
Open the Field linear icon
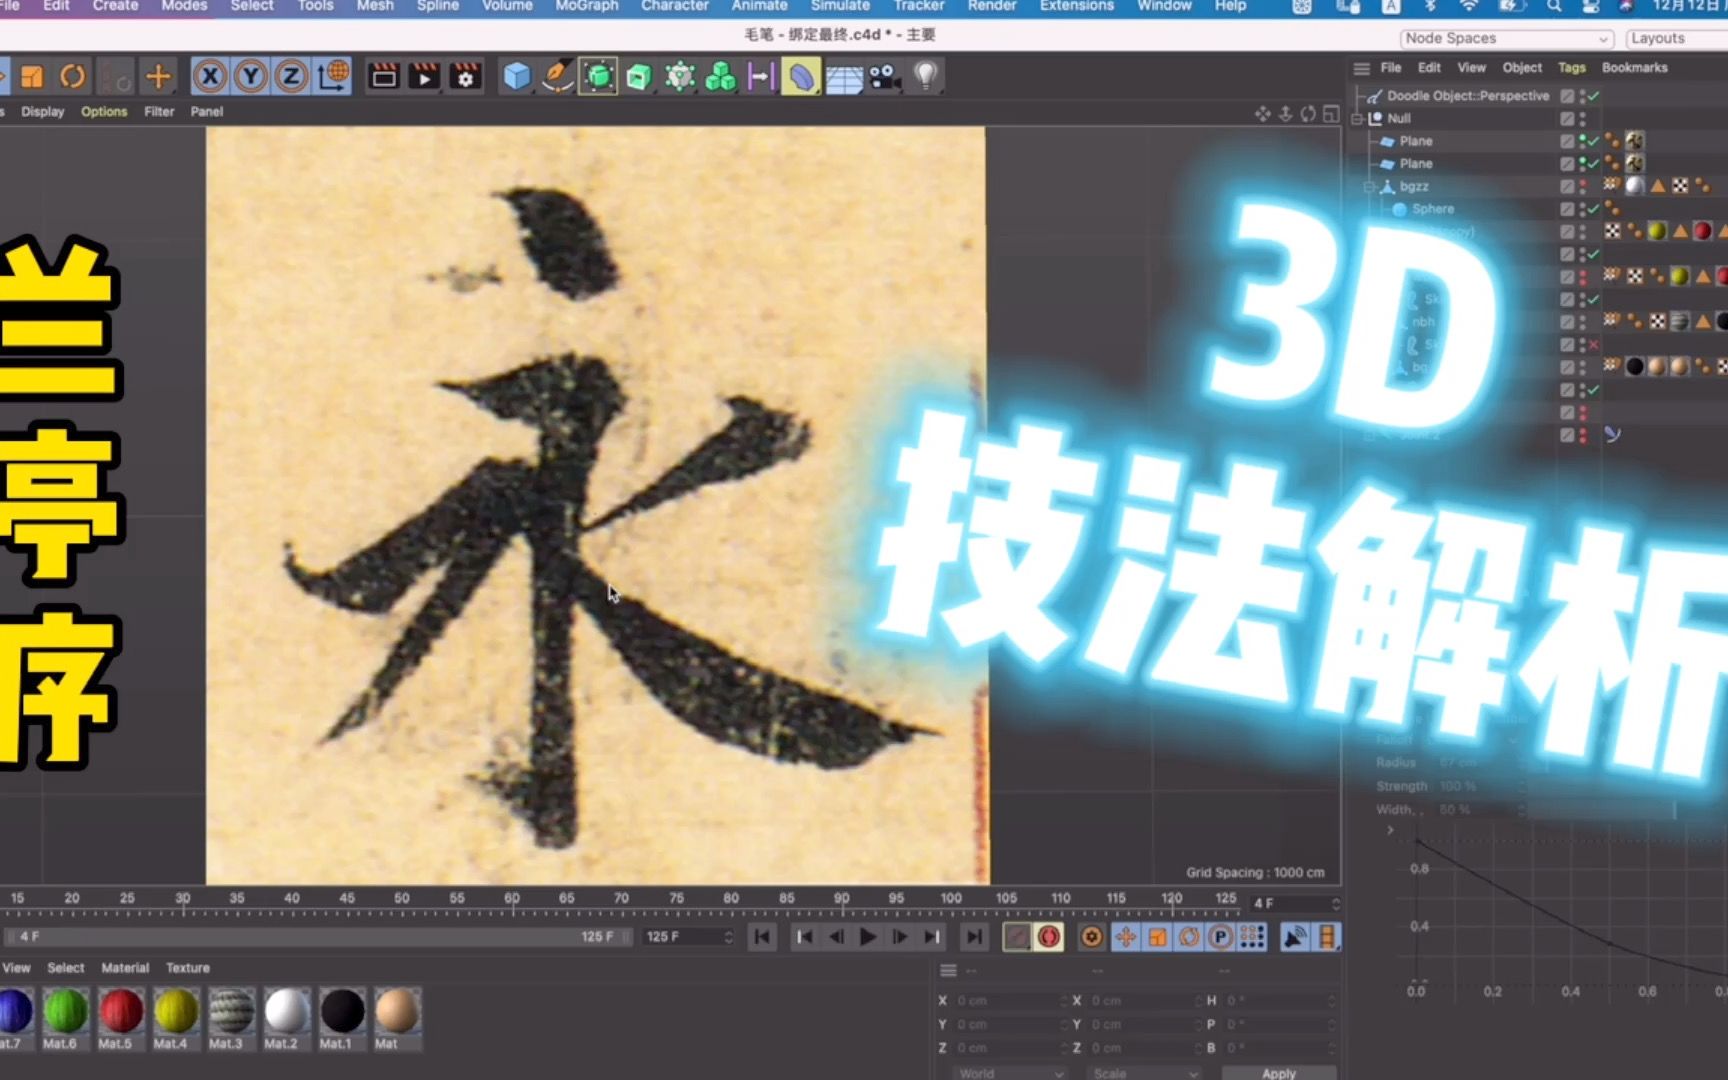761,76
